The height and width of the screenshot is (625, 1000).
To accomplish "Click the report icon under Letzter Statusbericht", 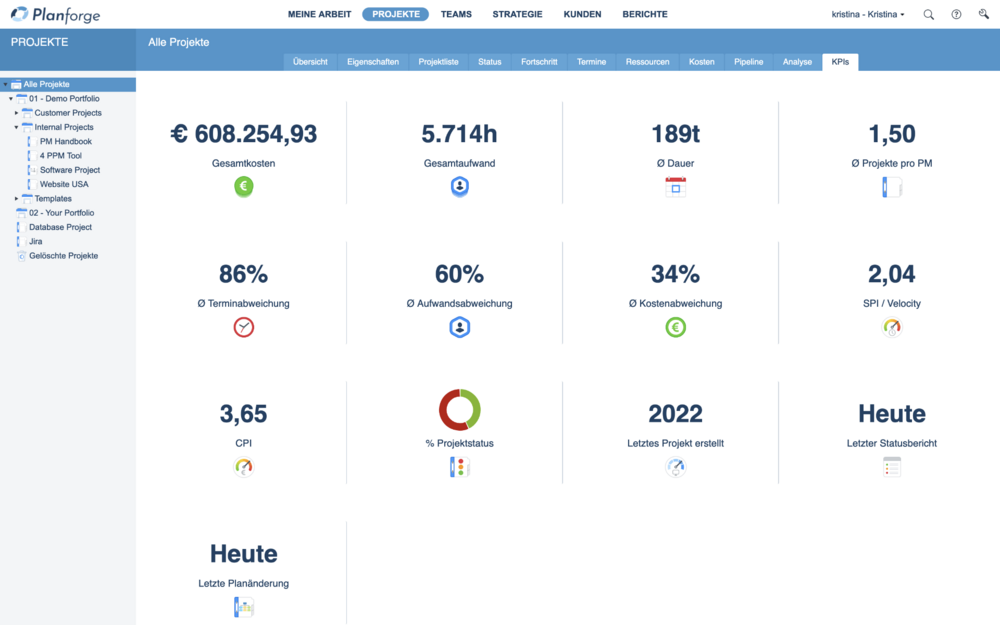I will point(892,467).
